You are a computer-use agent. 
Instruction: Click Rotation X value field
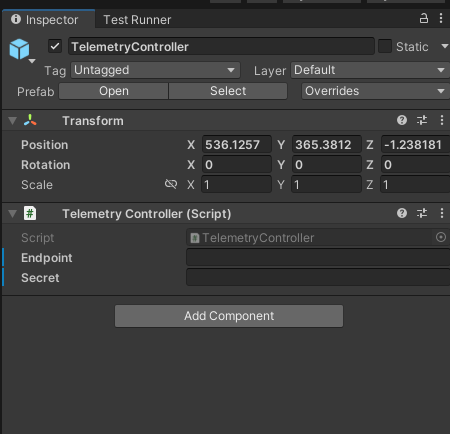coord(237,165)
